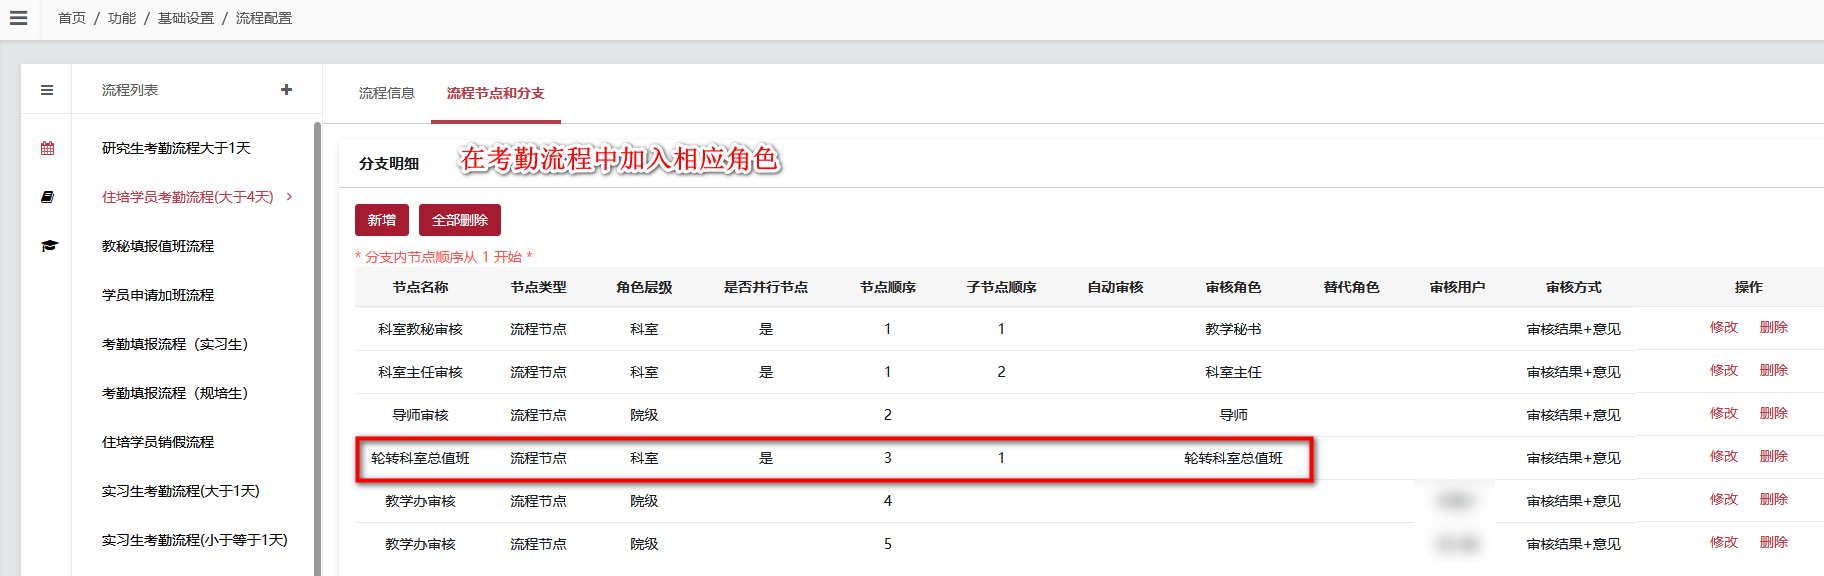The image size is (1824, 576).
Task: Click 分支明细 section heading
Action: point(389,163)
